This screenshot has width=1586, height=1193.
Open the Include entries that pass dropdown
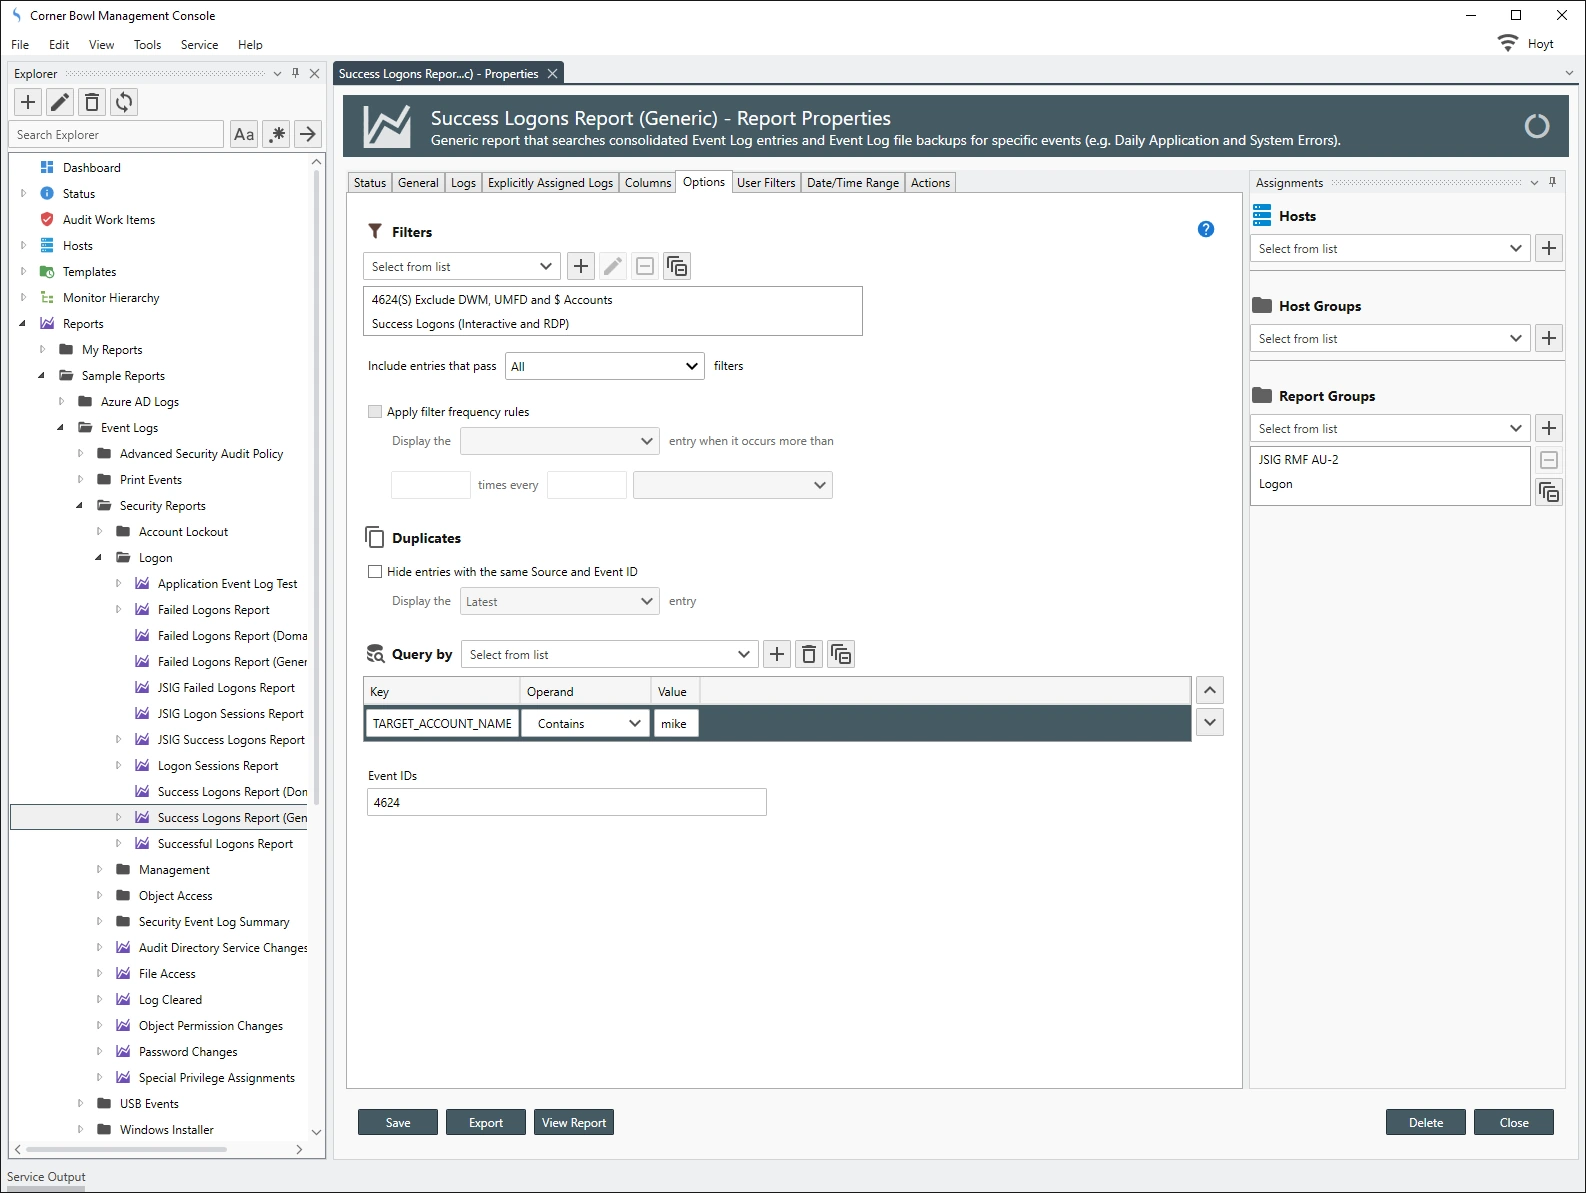point(604,366)
